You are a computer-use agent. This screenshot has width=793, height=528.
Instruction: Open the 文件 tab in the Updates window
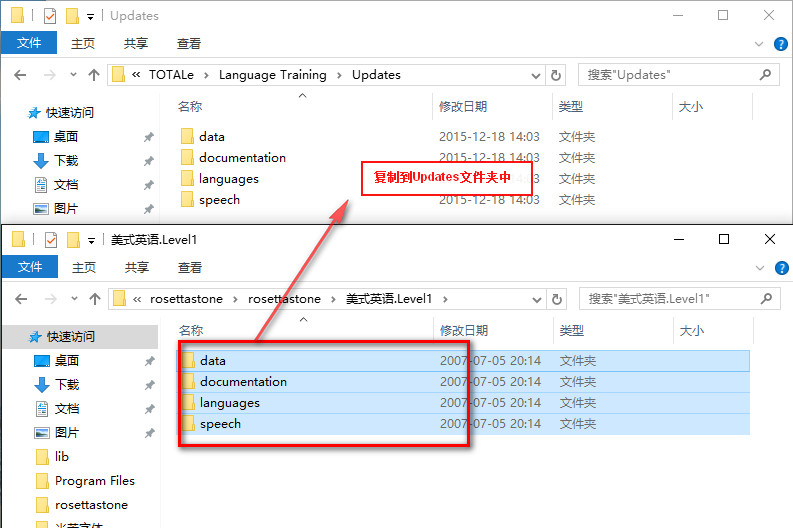coord(29,43)
